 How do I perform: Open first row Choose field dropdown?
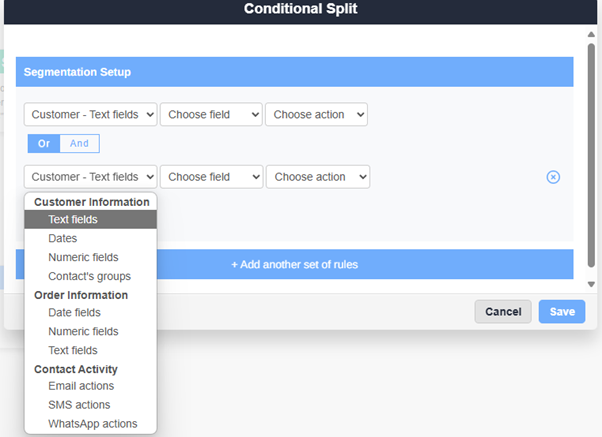point(211,115)
